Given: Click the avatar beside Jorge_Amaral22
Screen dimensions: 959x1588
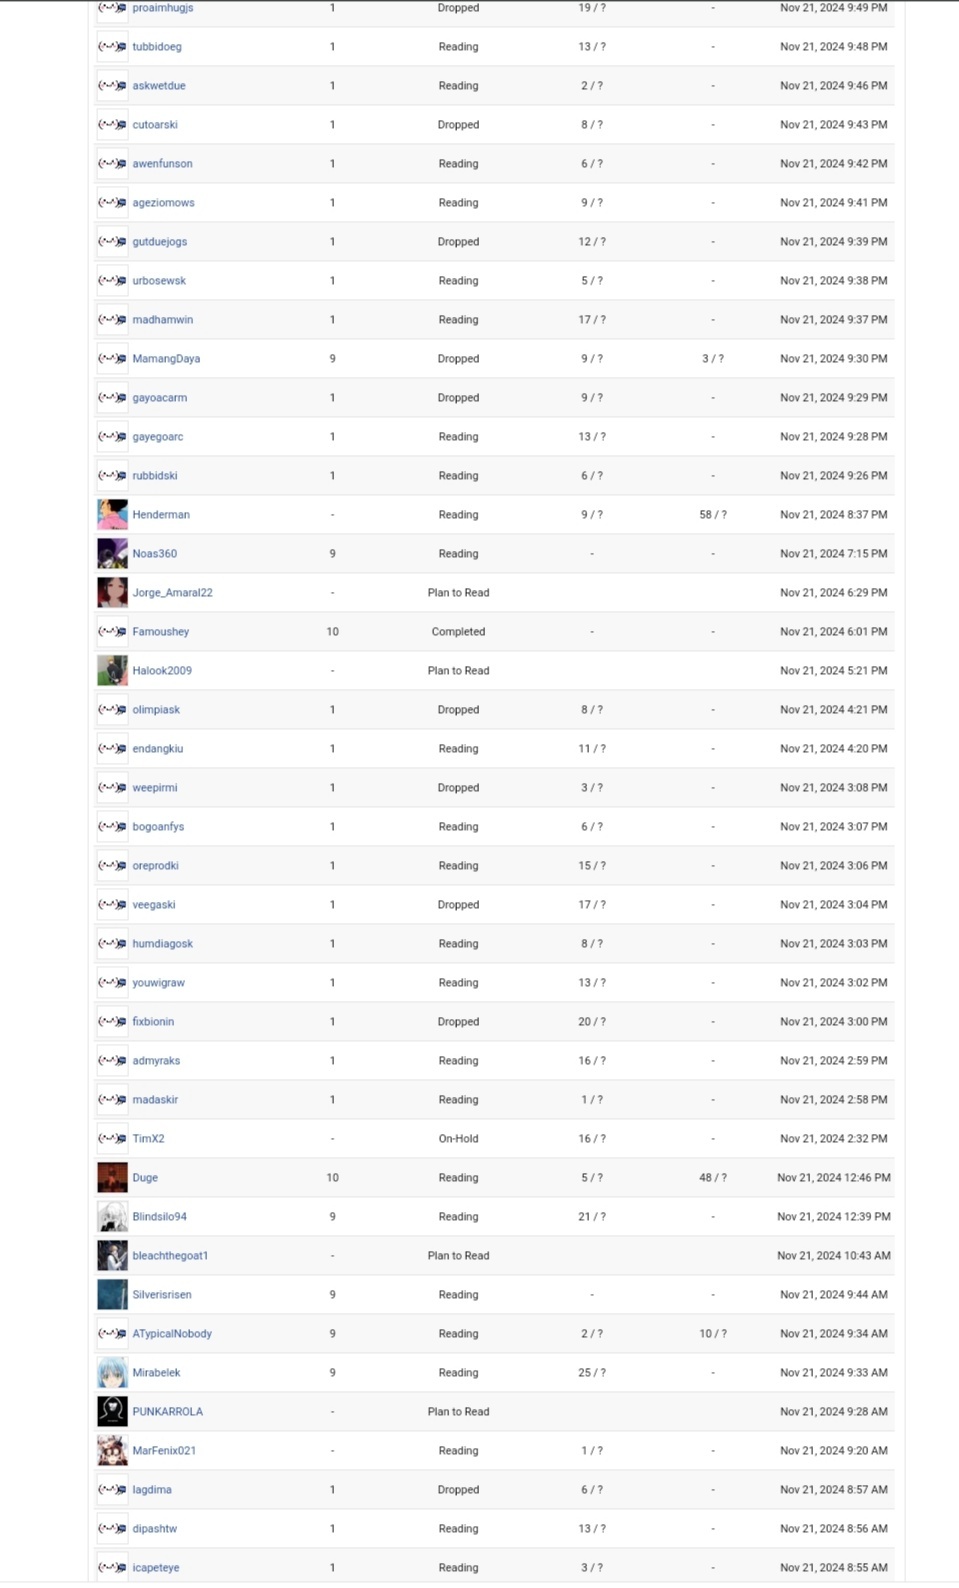Looking at the screenshot, I should [112, 593].
